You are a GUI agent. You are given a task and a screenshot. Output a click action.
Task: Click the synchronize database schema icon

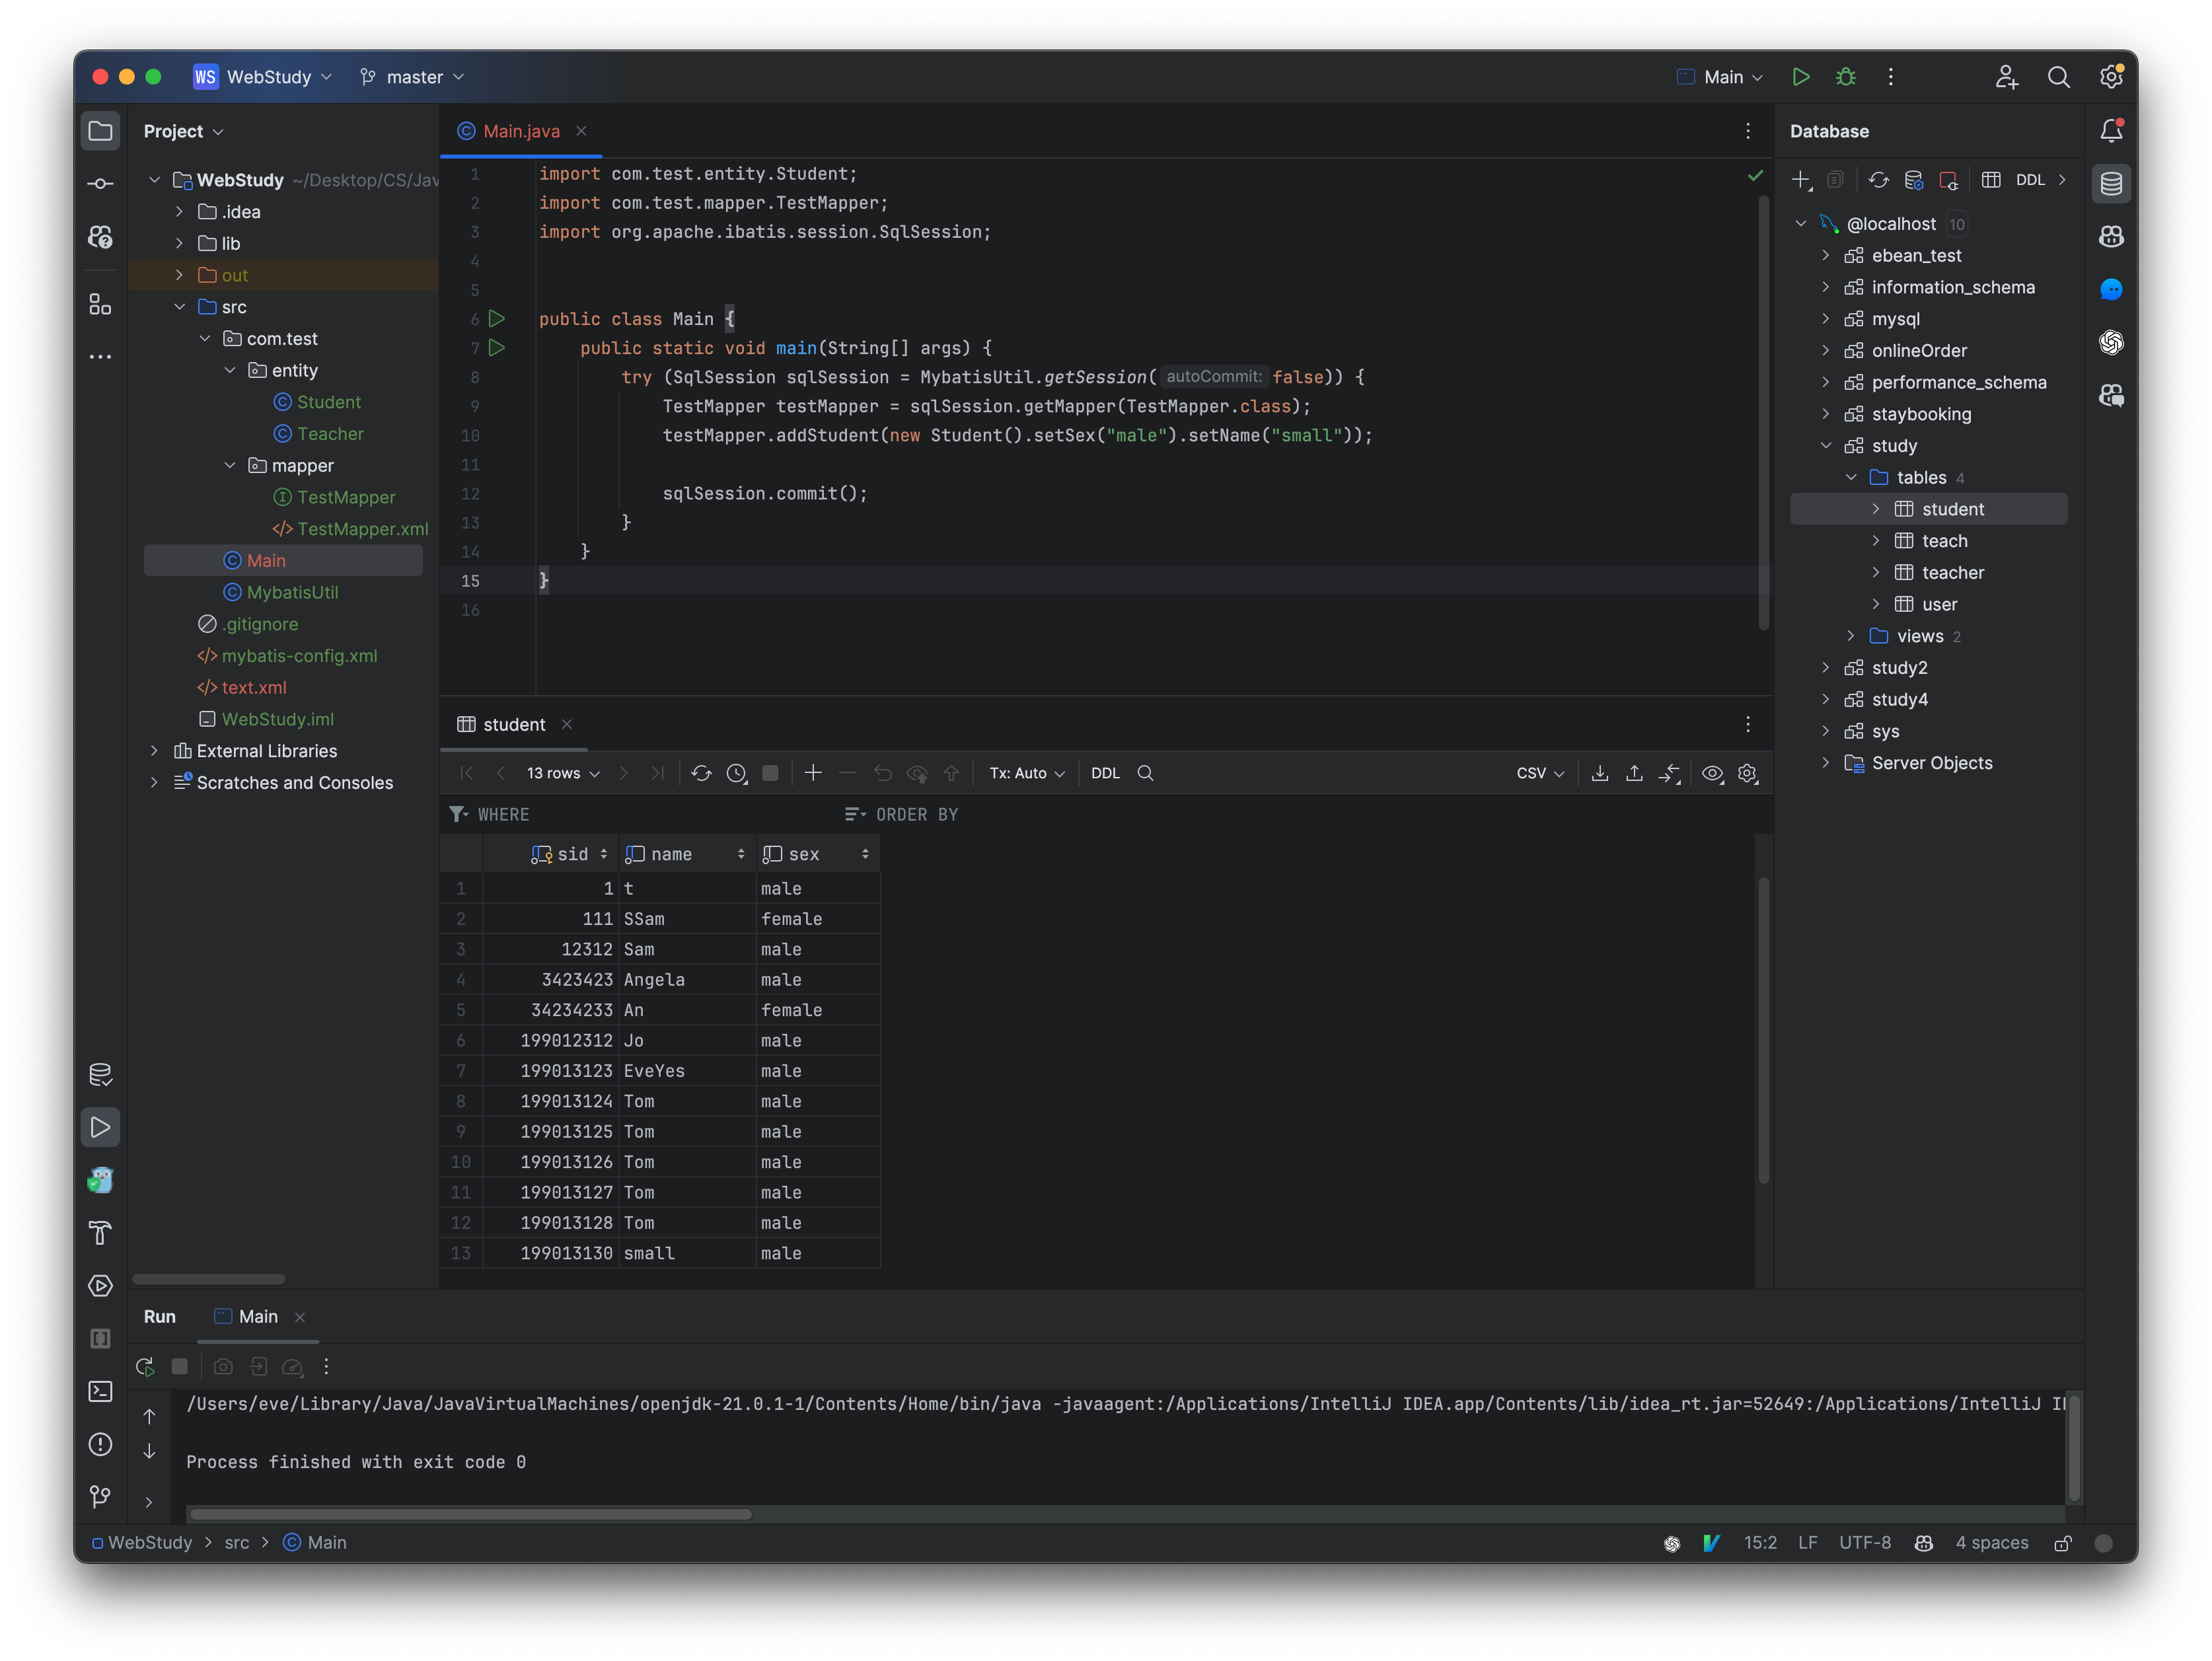pyautogui.click(x=1879, y=180)
